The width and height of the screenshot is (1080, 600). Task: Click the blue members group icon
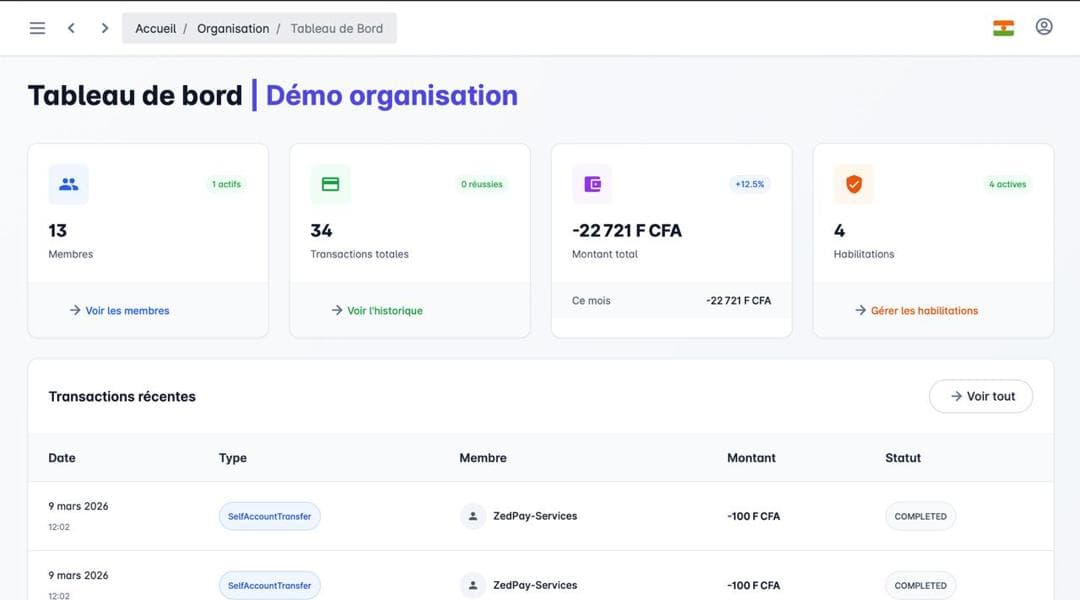click(x=68, y=184)
